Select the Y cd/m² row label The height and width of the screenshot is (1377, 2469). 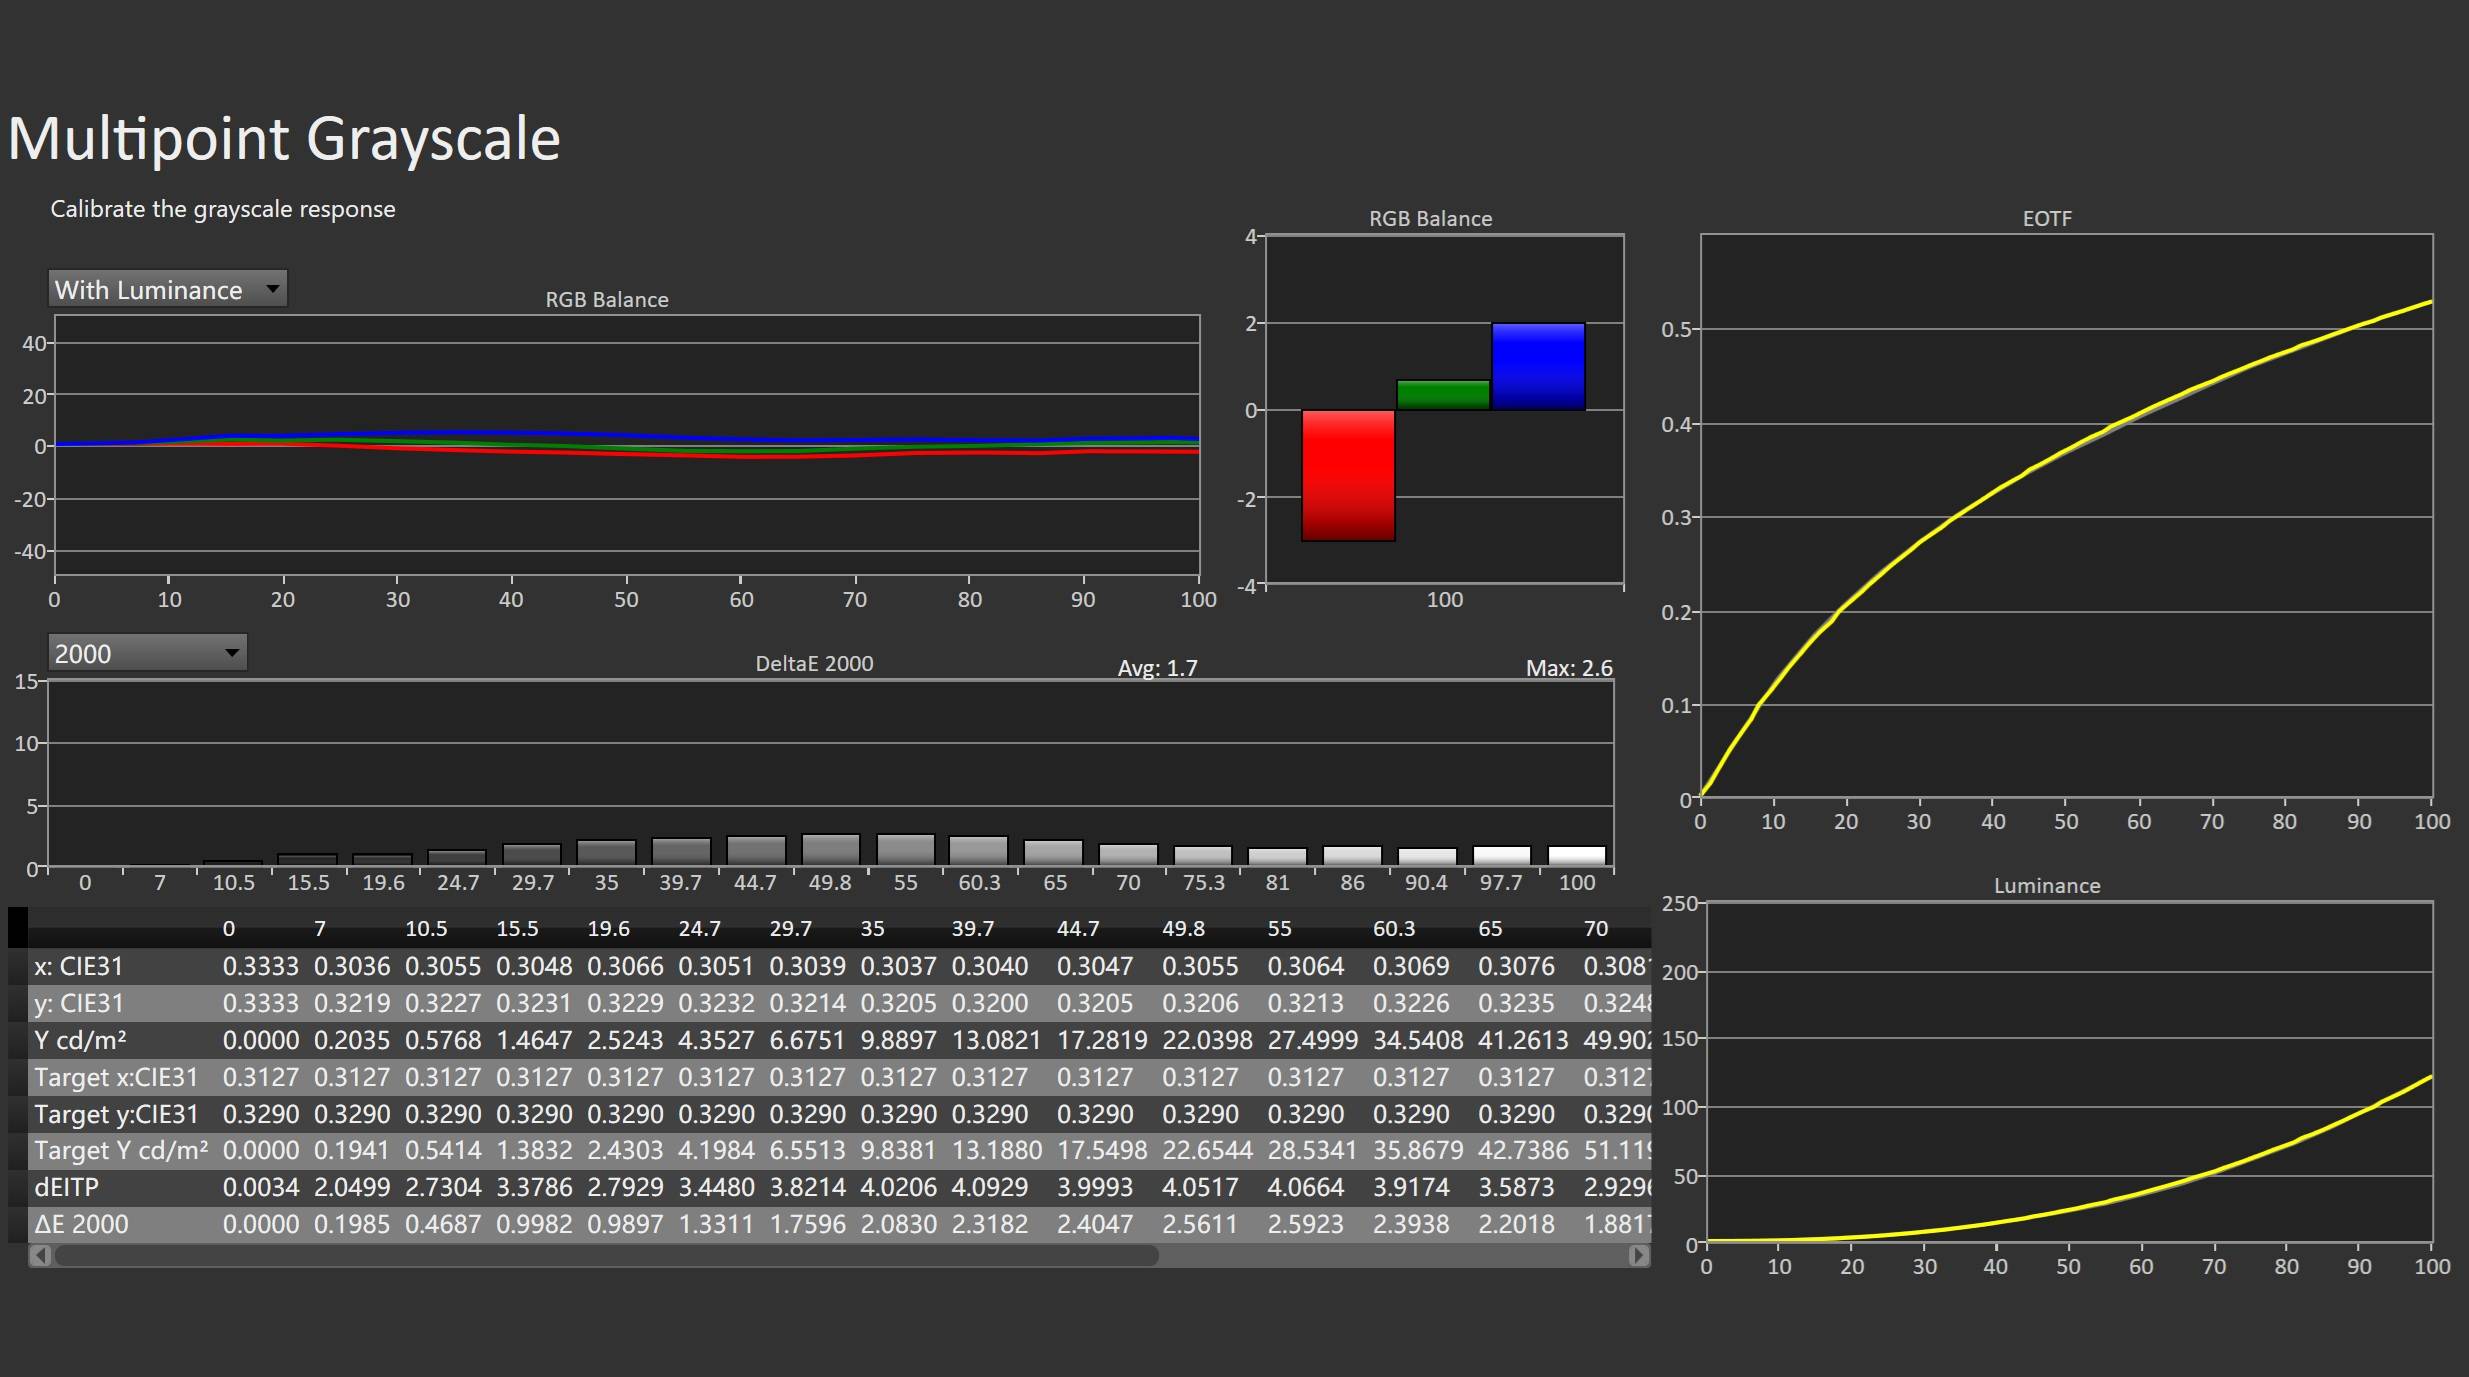point(80,1040)
